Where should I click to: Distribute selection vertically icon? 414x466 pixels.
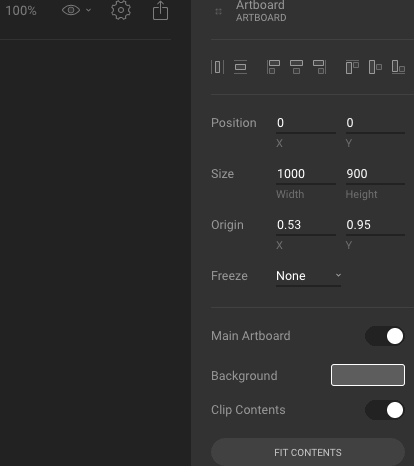240,67
